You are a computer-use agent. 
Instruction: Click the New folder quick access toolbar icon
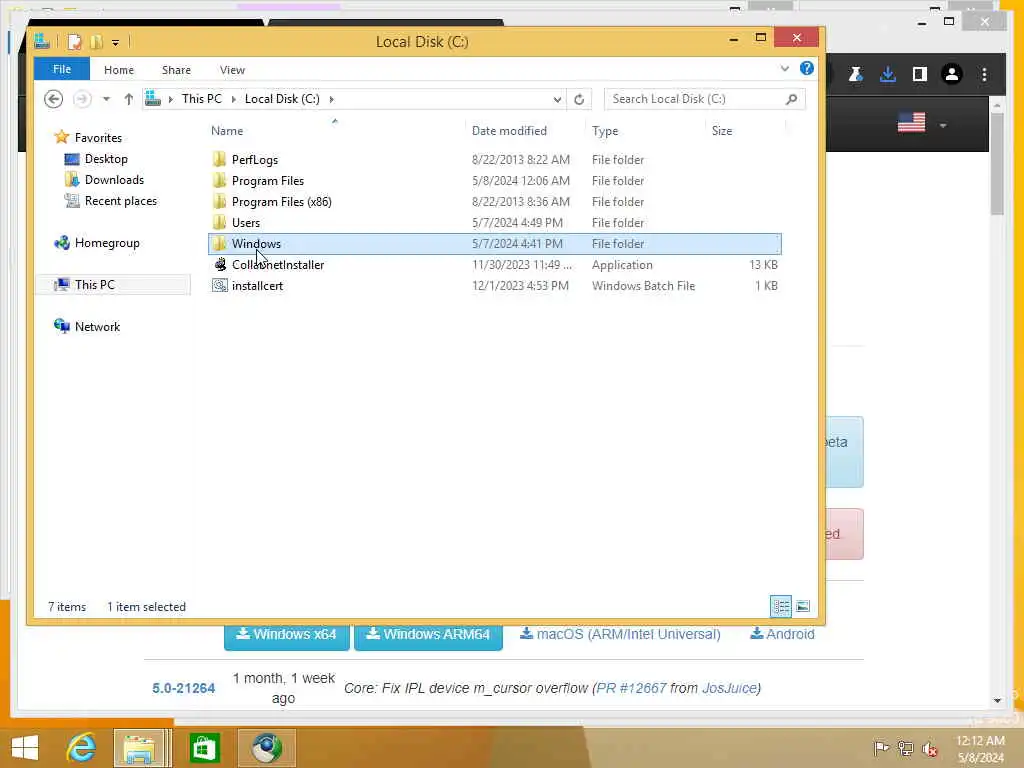(96, 42)
